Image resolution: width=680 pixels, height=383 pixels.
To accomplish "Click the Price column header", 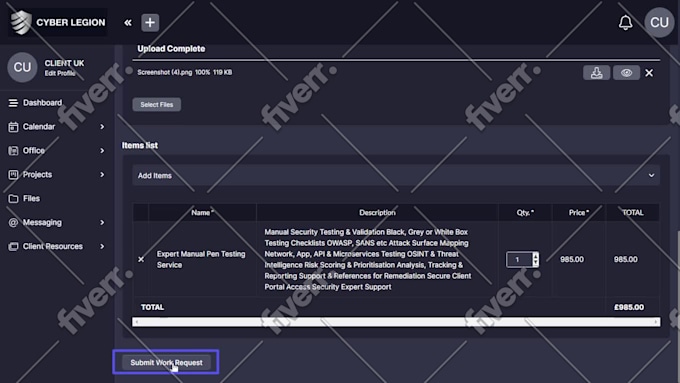I will pos(579,213).
